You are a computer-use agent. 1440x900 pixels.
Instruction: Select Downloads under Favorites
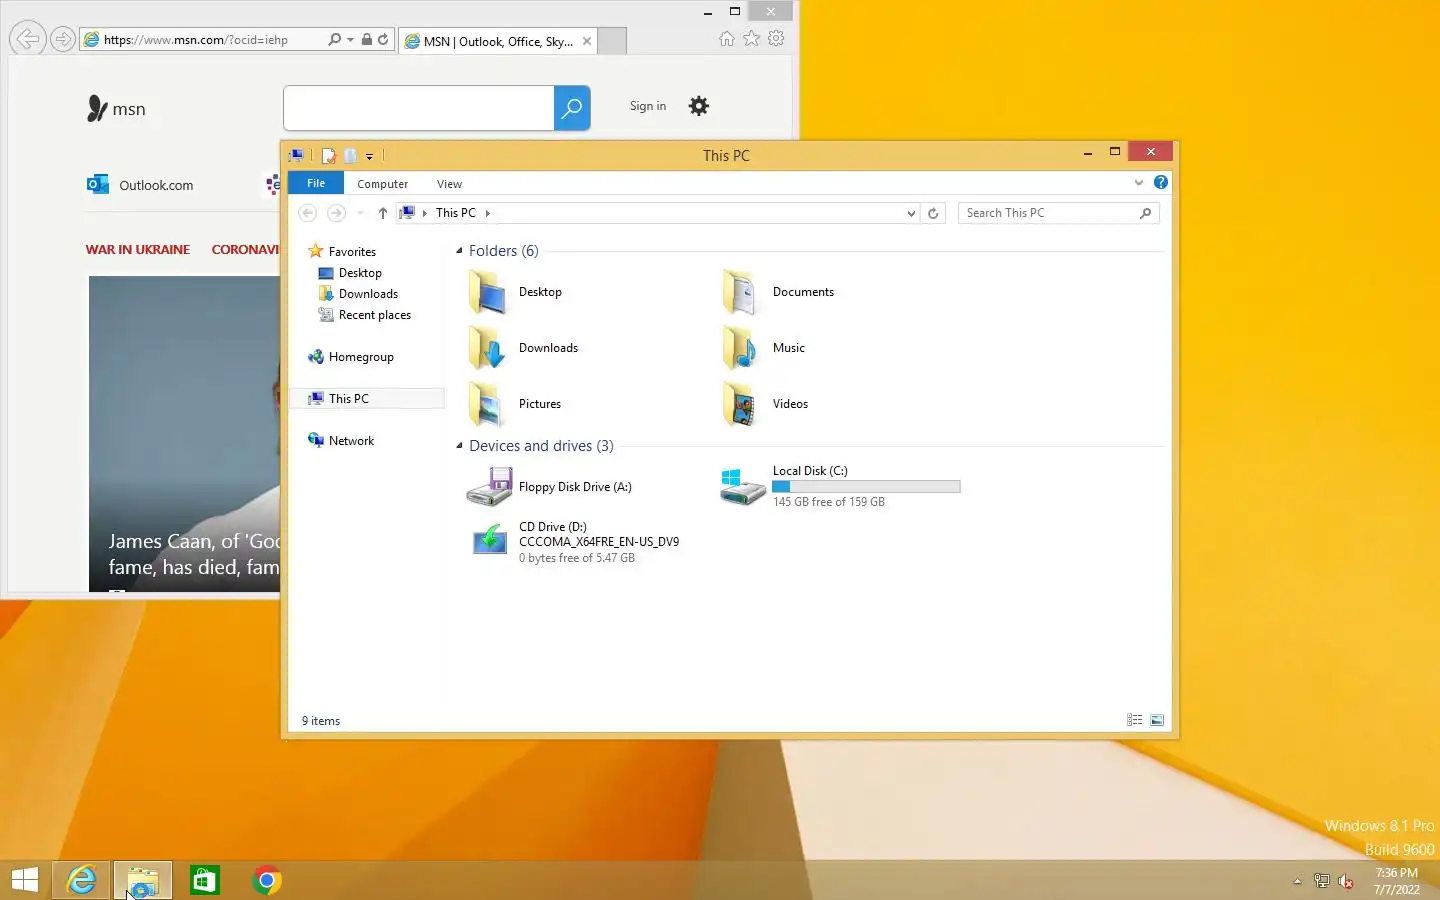[x=368, y=294]
